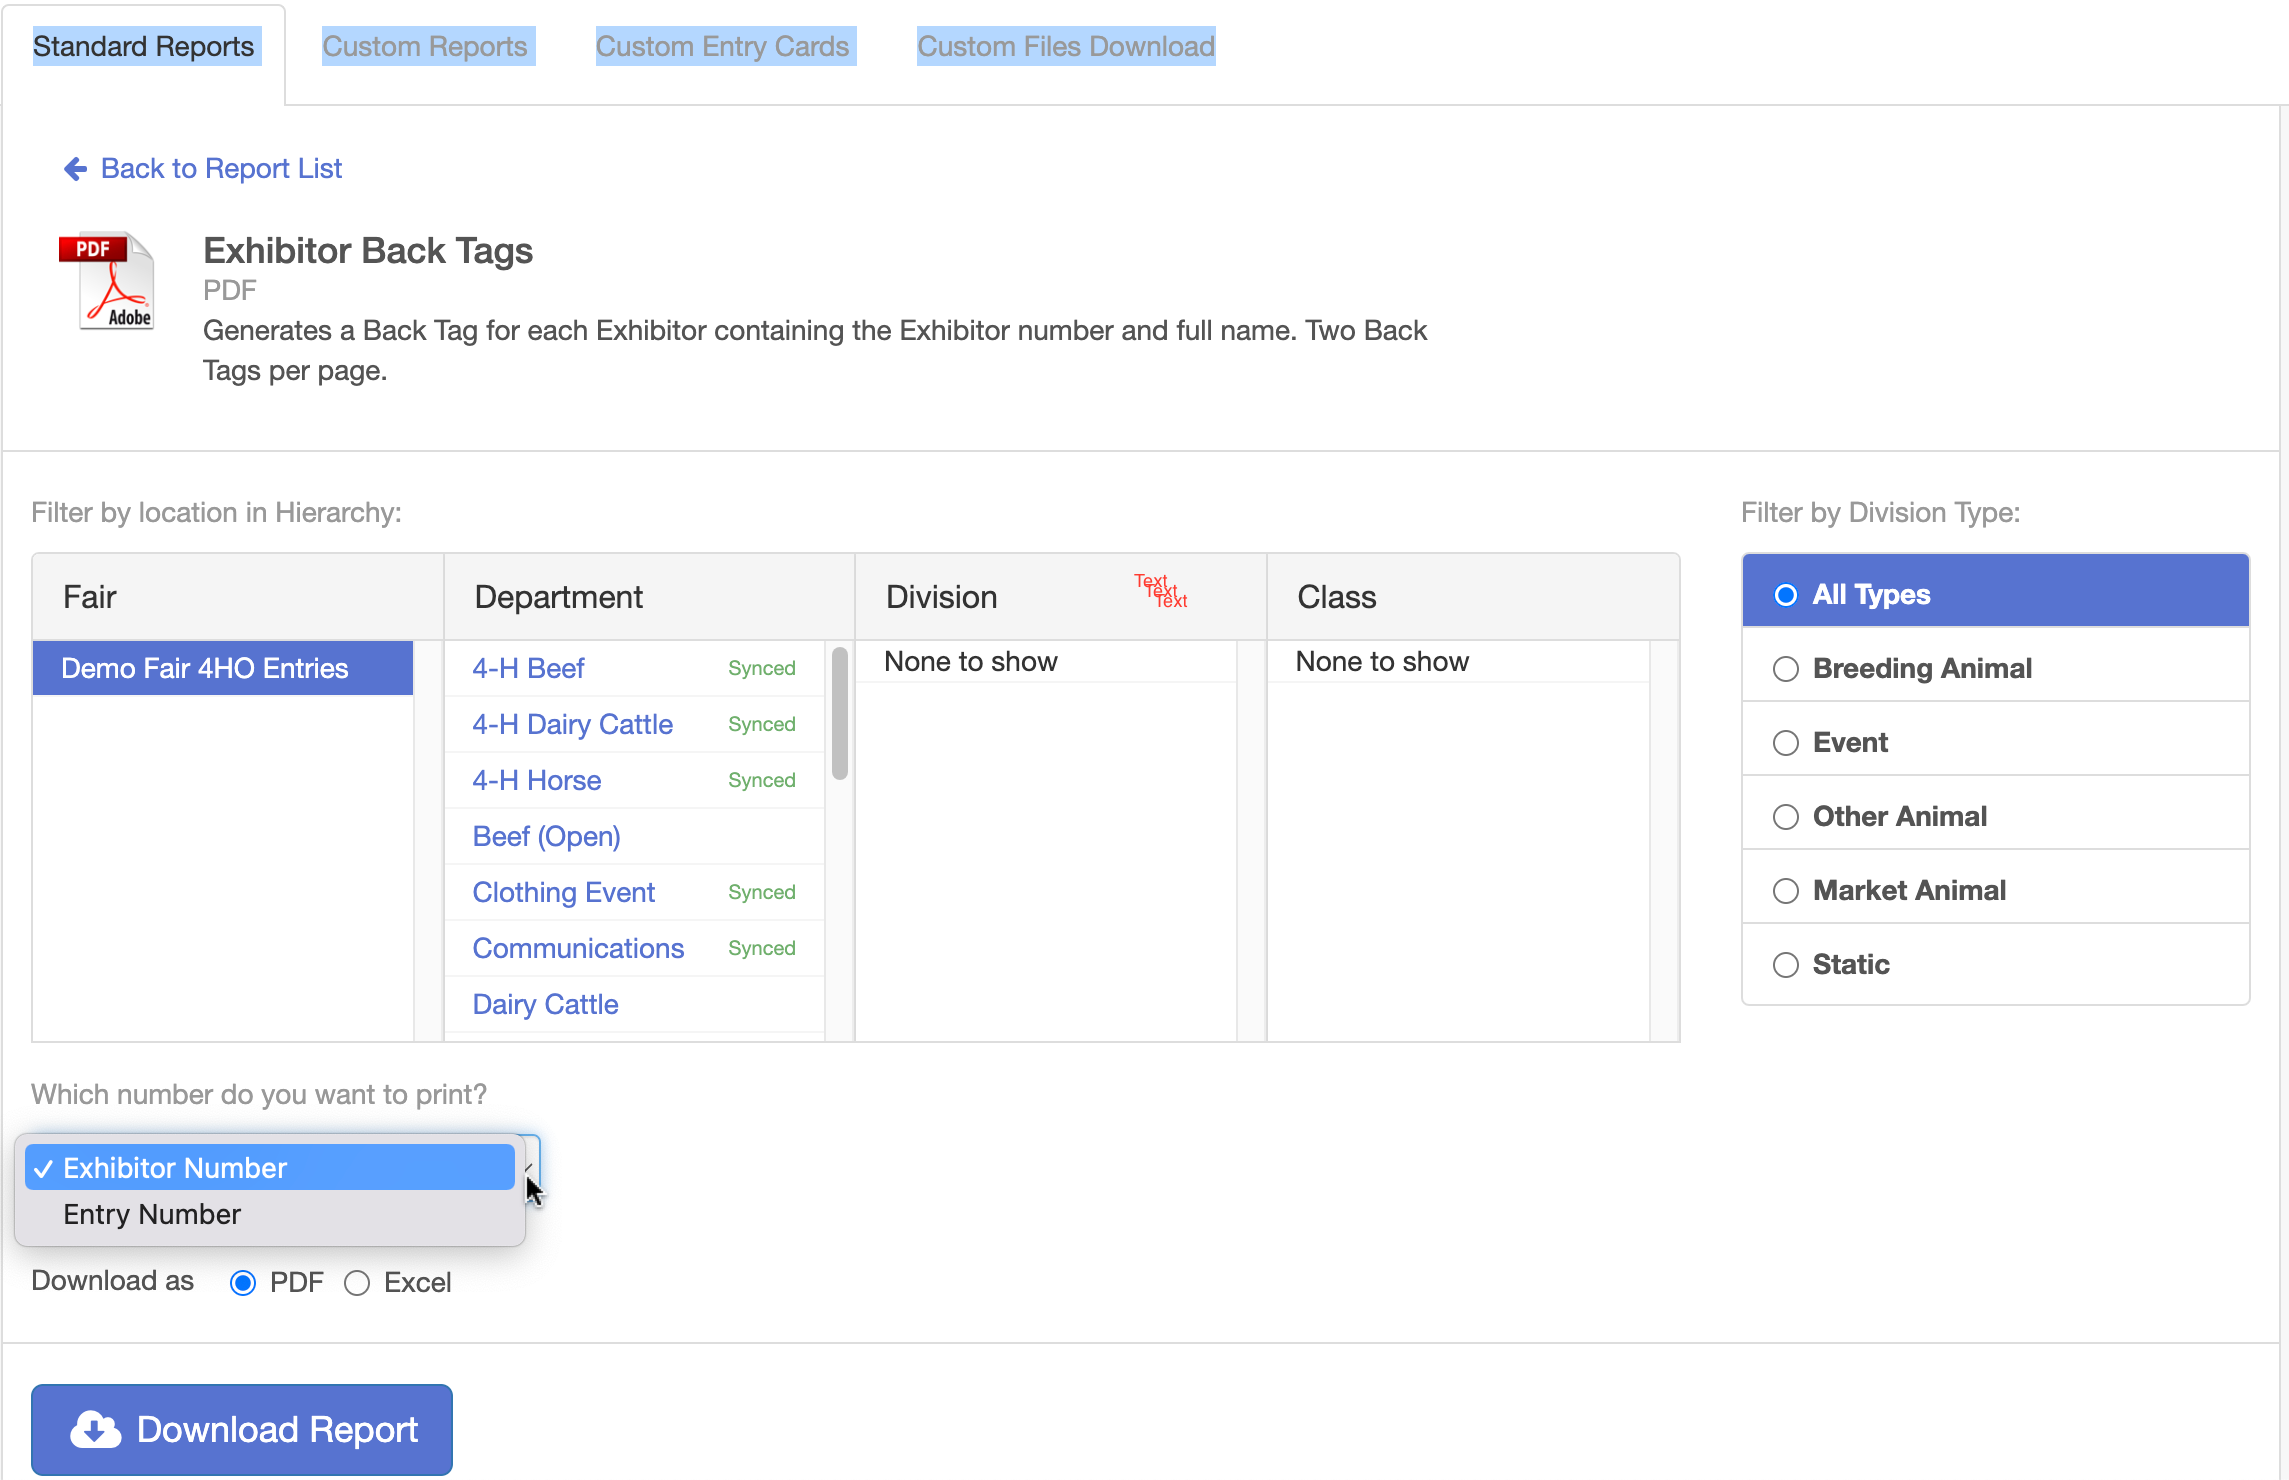The width and height of the screenshot is (2289, 1480).
Task: Select 4-H Dairy Cattle department
Action: coord(572,725)
